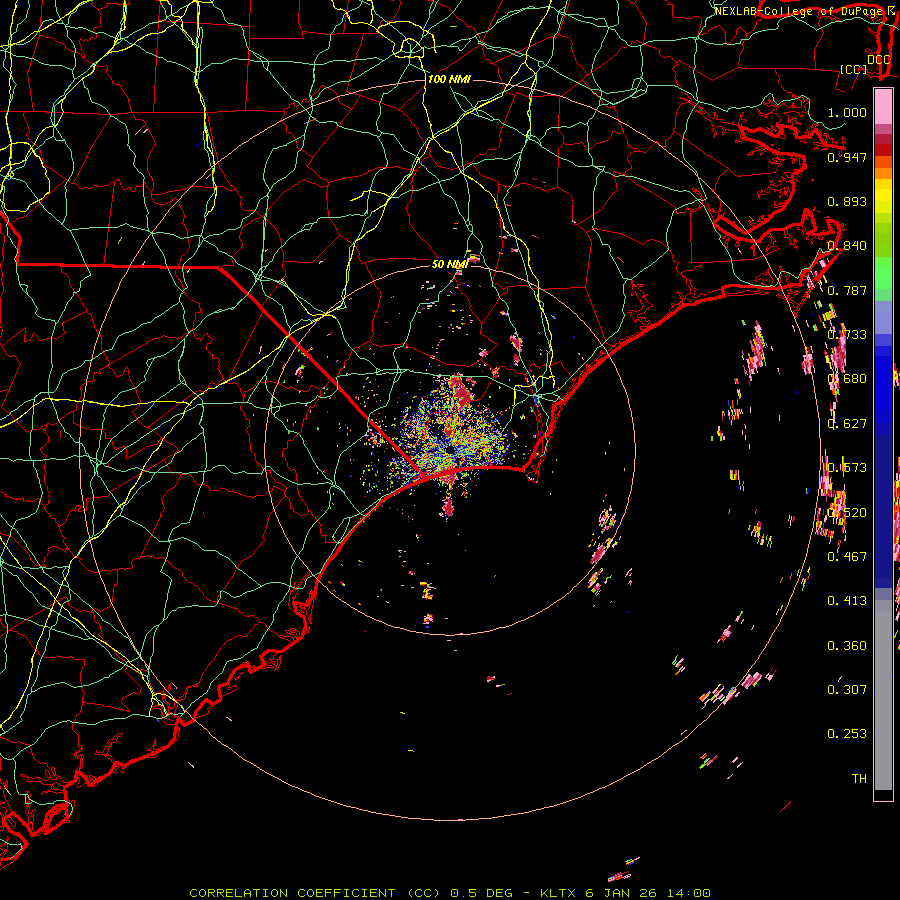Click the Correlation Coefficient caption at bottom
This screenshot has height=900, width=900.
450,893
